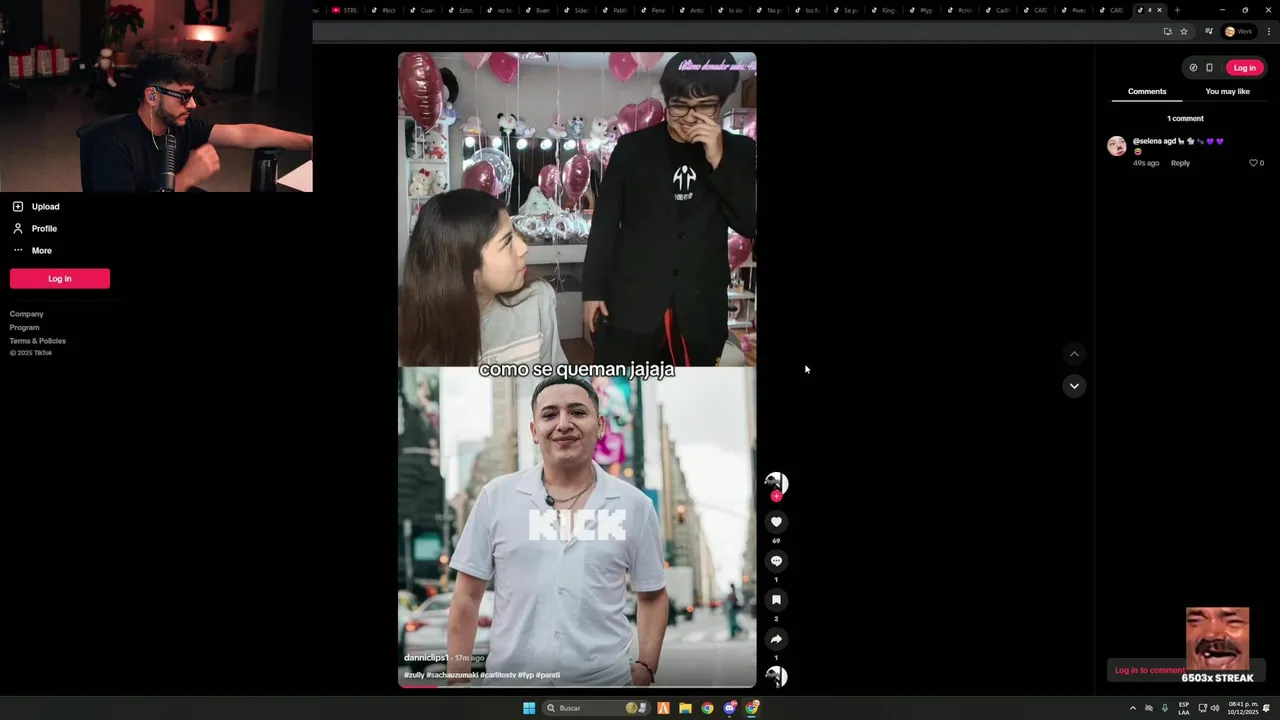Switch to the Comments tab

click(x=1147, y=92)
